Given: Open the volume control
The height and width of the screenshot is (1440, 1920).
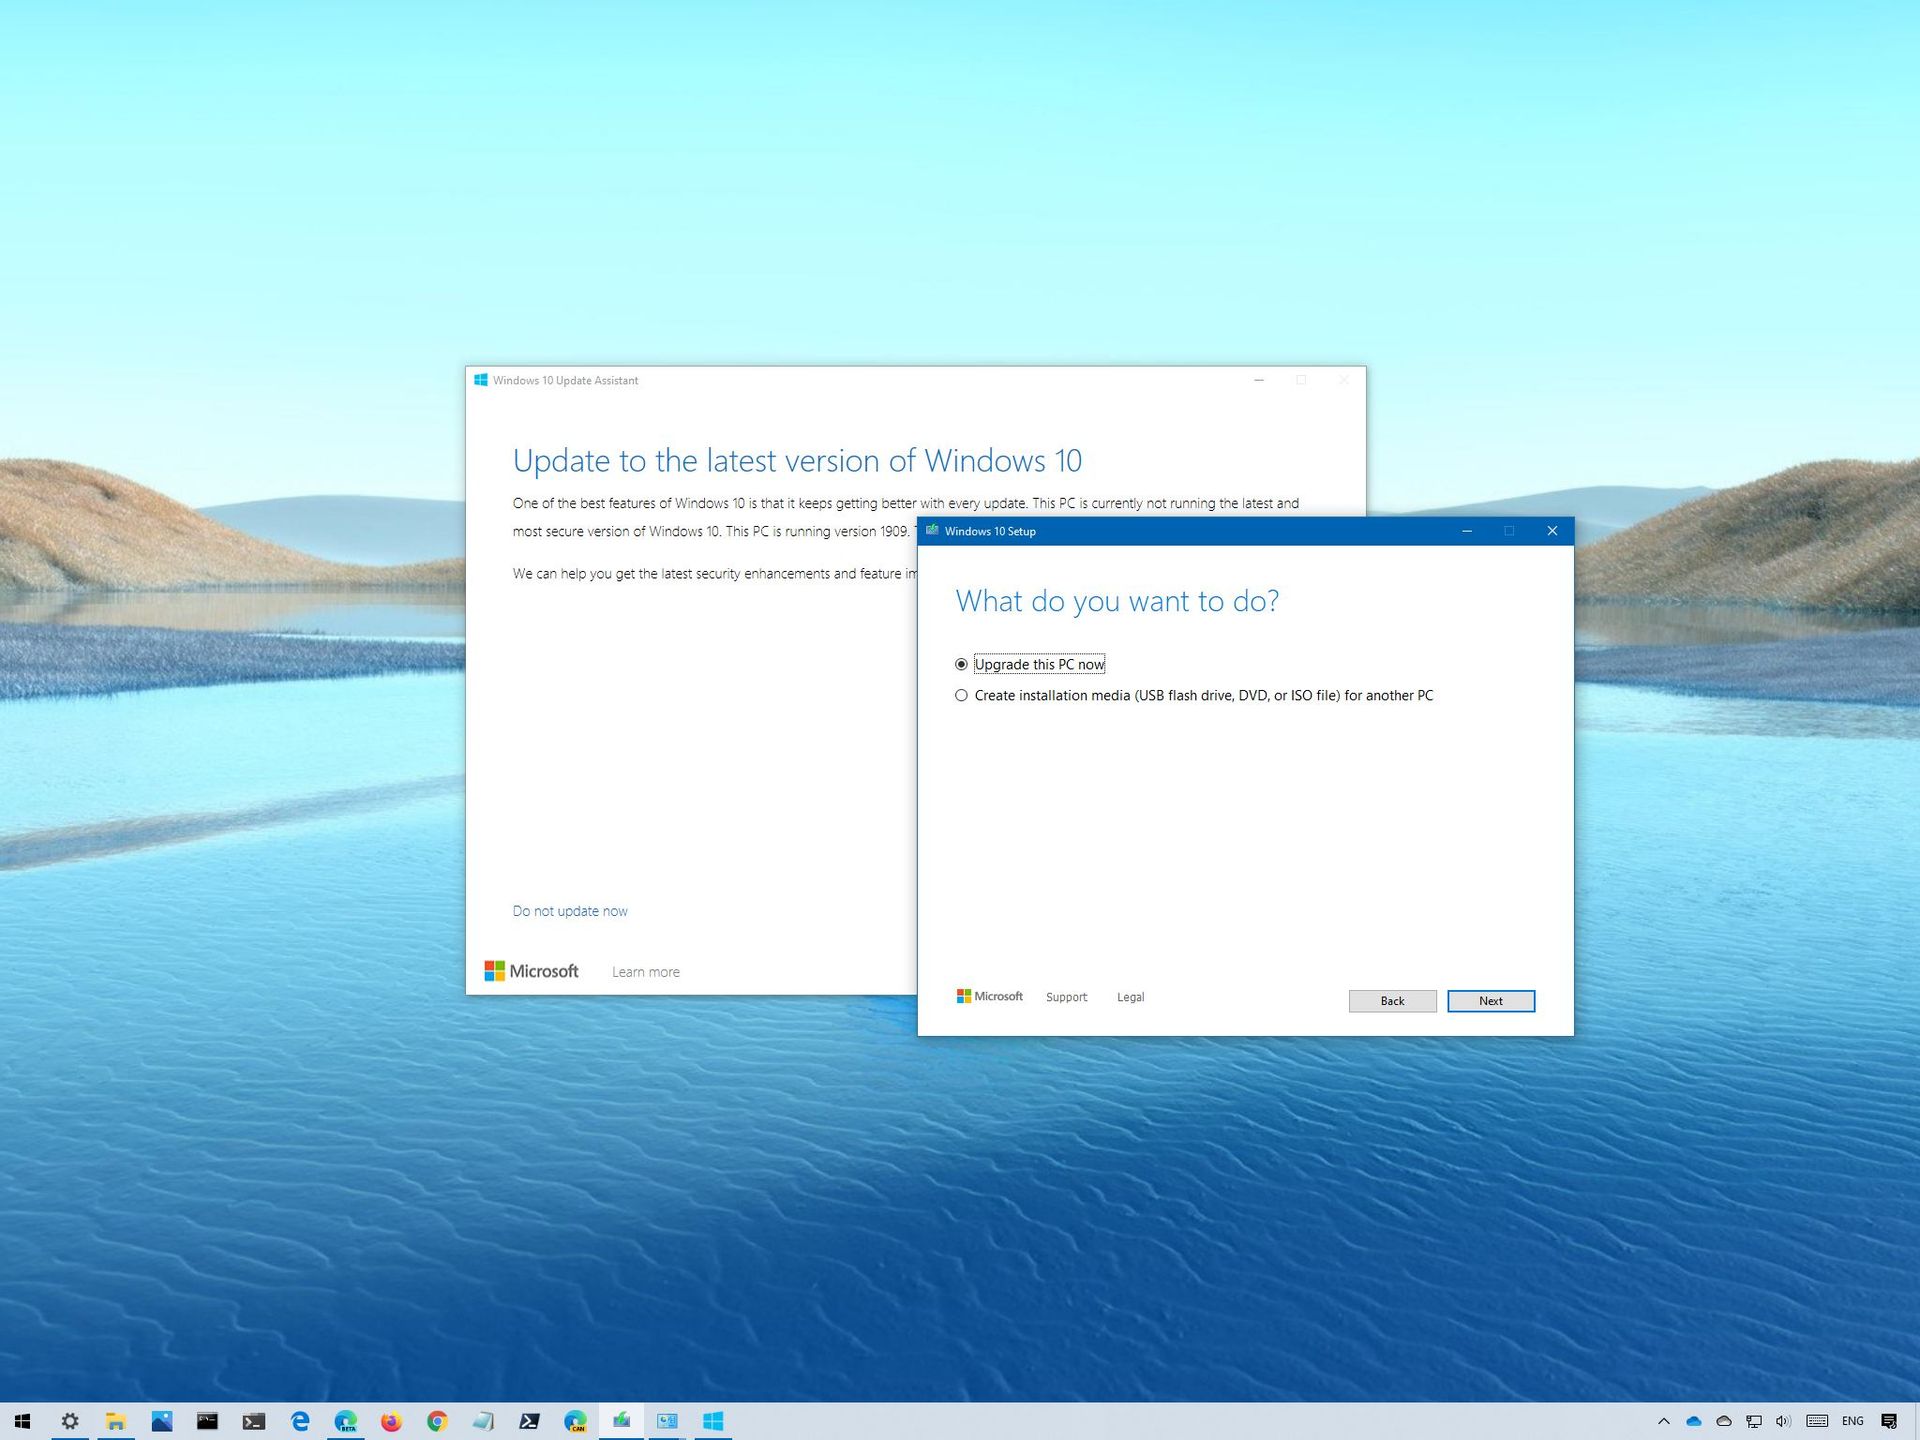Looking at the screenshot, I should pyautogui.click(x=1784, y=1421).
